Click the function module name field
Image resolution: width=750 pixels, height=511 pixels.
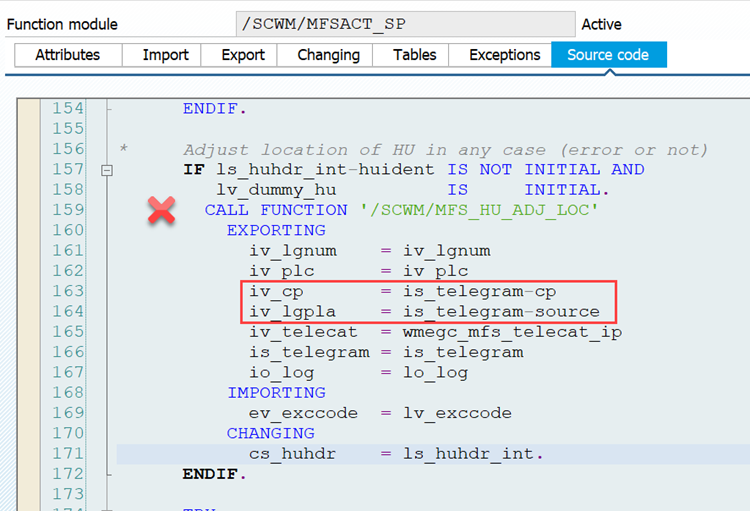point(406,24)
